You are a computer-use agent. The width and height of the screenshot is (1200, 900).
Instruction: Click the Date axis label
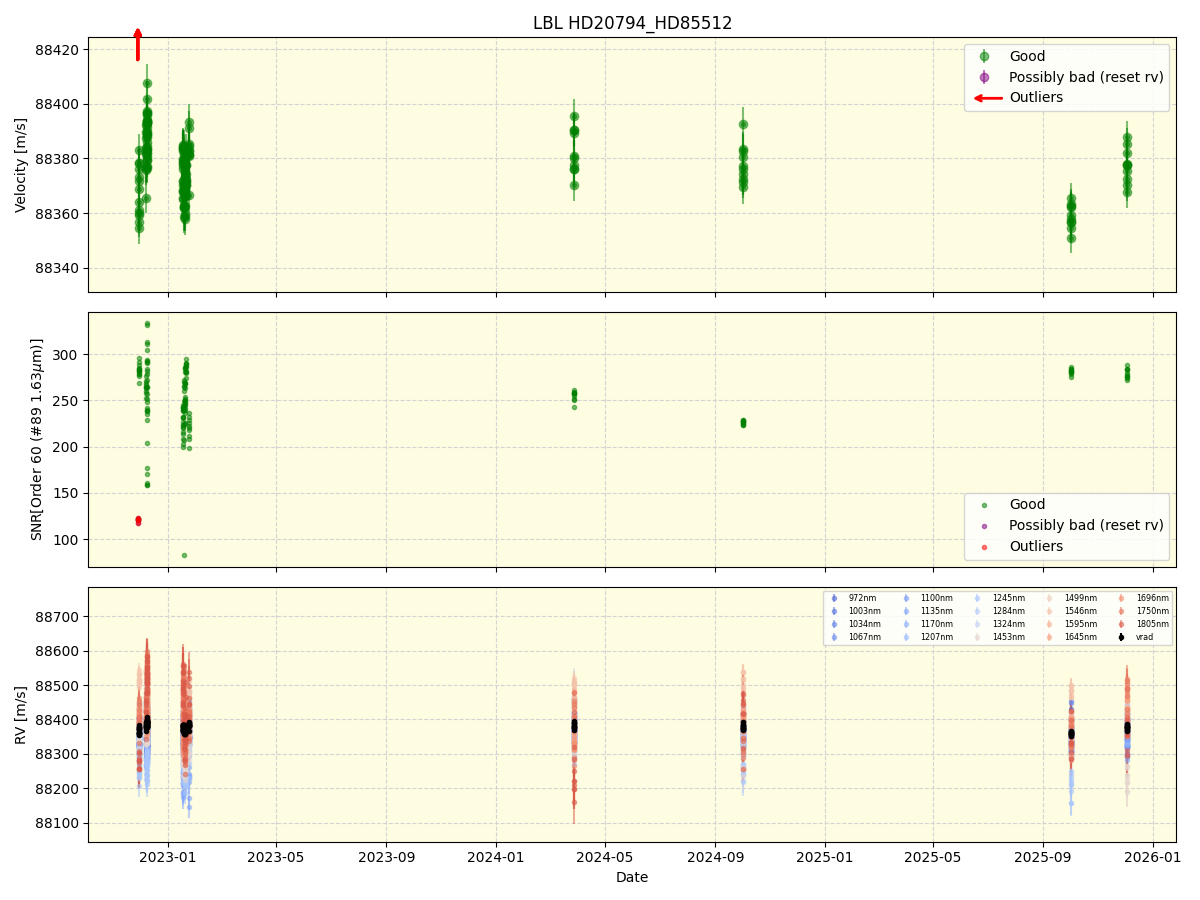click(x=632, y=877)
